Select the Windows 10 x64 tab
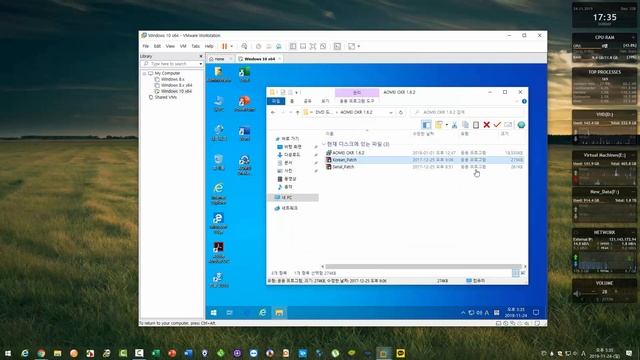Screen dimensions: 640x360 click(259, 59)
